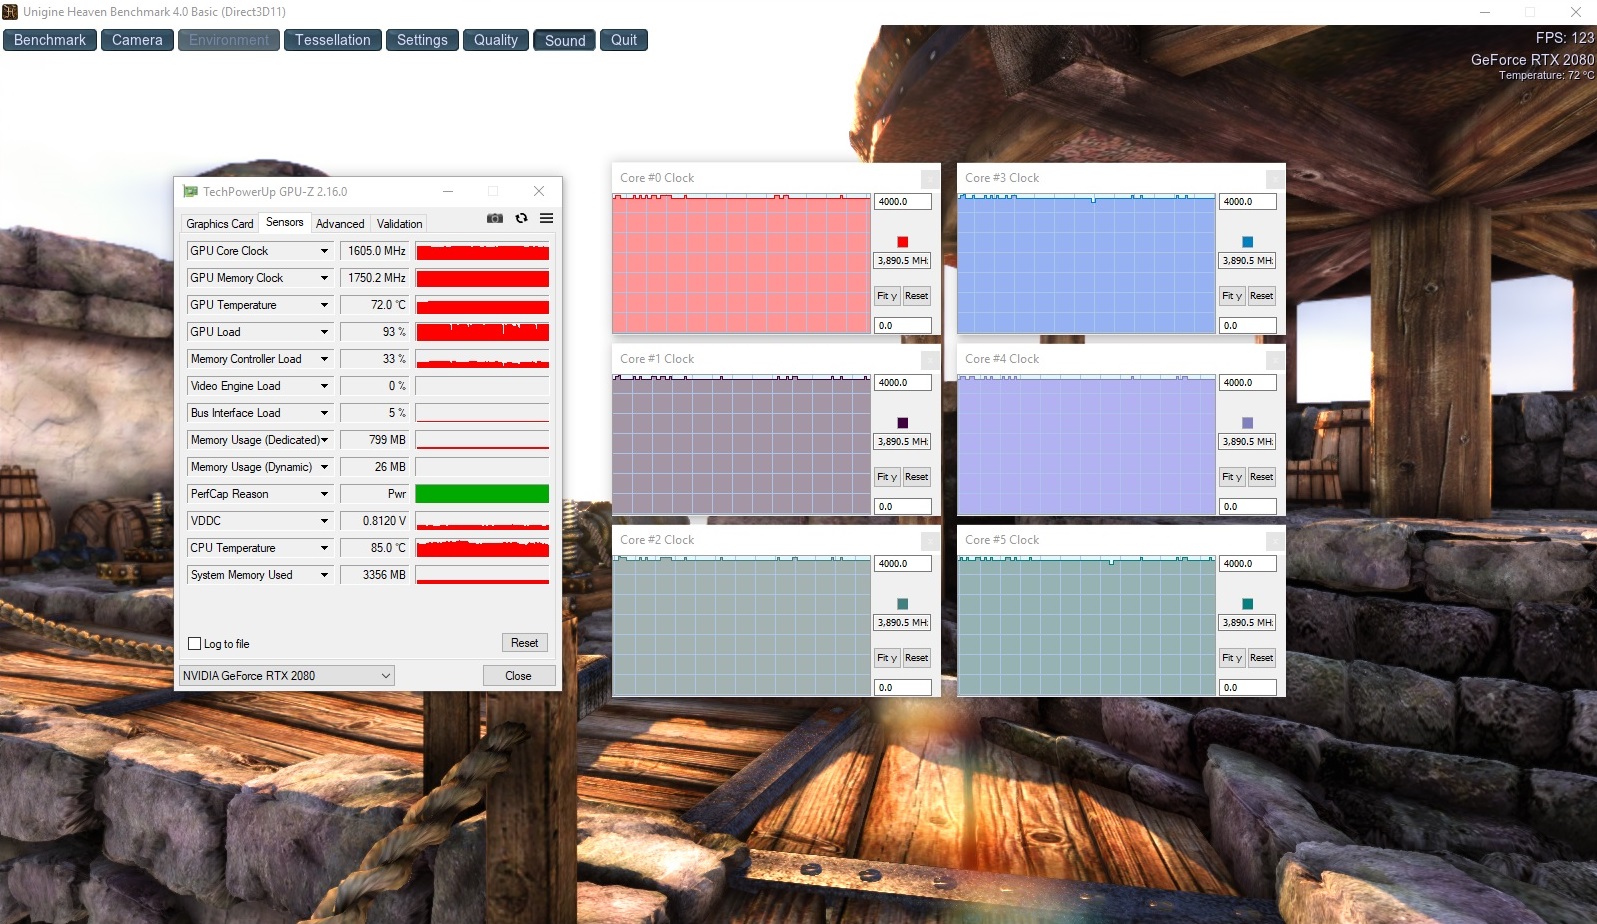Click the Core #0 Clock red color square
The width and height of the screenshot is (1597, 924).
pyautogui.click(x=902, y=242)
